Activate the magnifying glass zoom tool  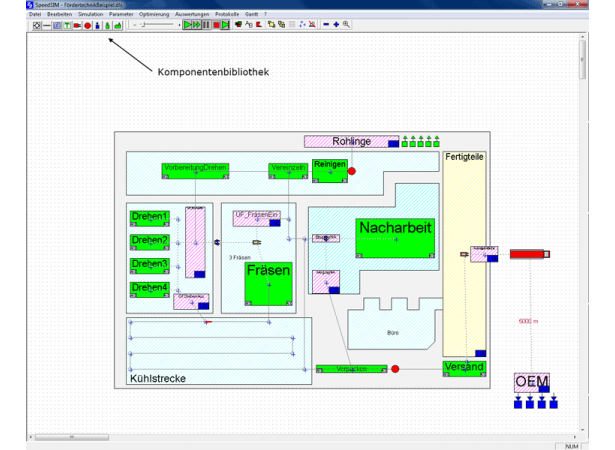point(346,24)
